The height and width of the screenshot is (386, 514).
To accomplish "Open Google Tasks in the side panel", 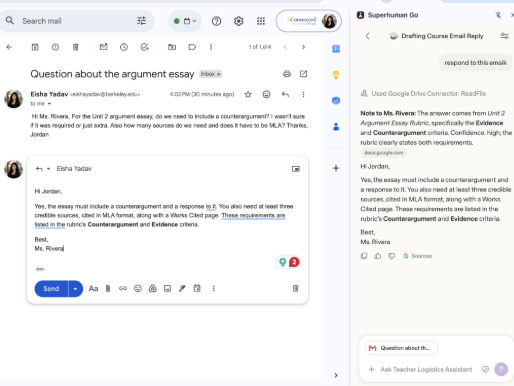I will [x=336, y=100].
